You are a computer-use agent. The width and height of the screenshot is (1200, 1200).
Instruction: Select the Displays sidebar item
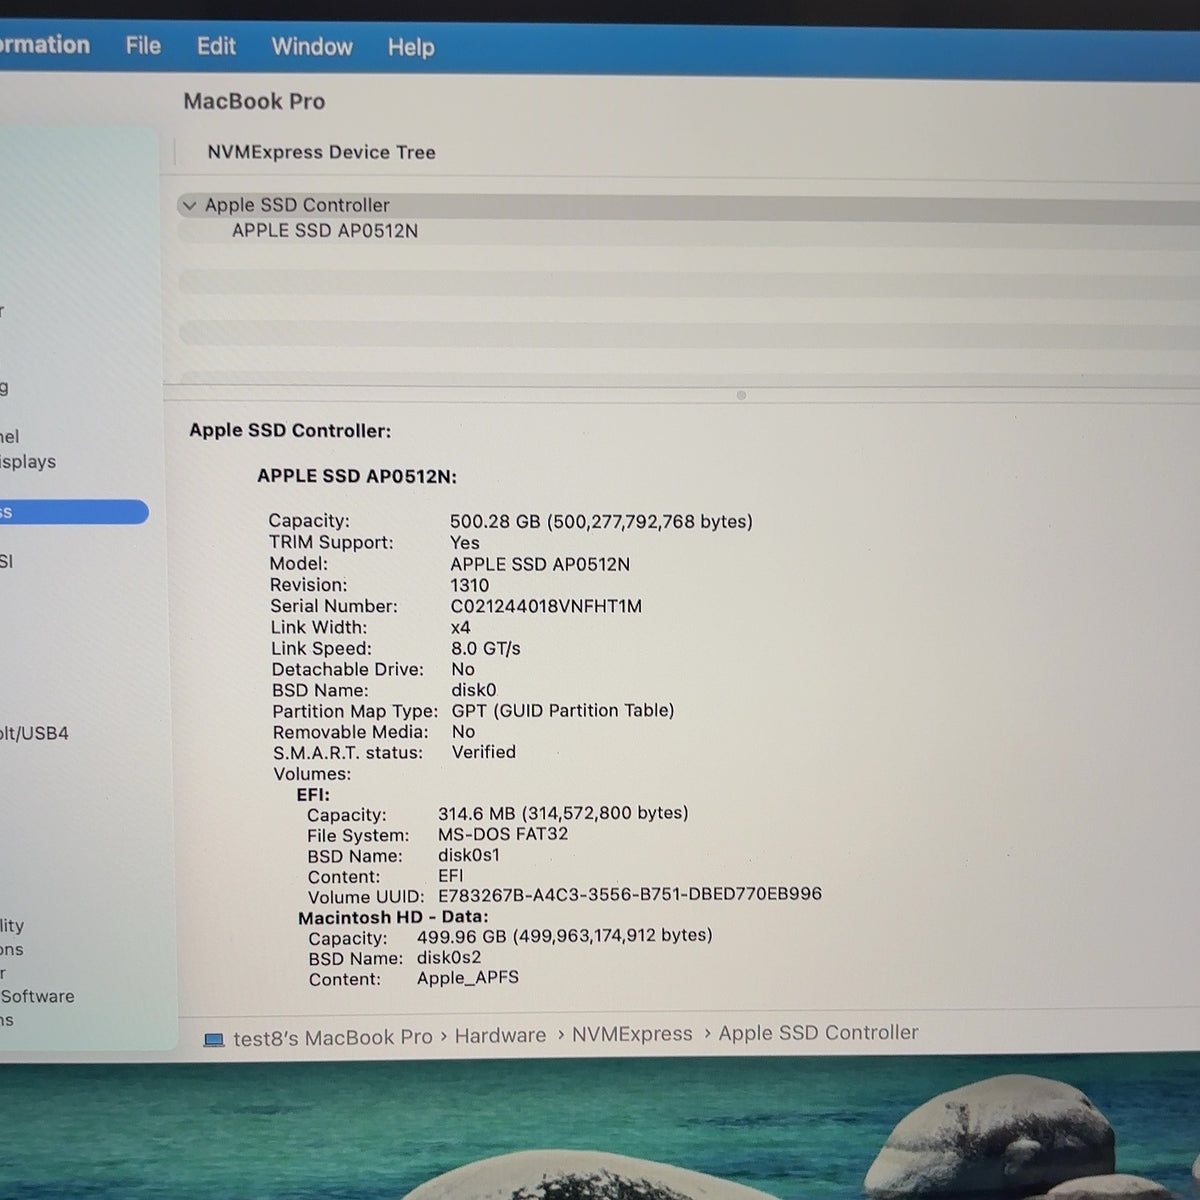coord(28,462)
